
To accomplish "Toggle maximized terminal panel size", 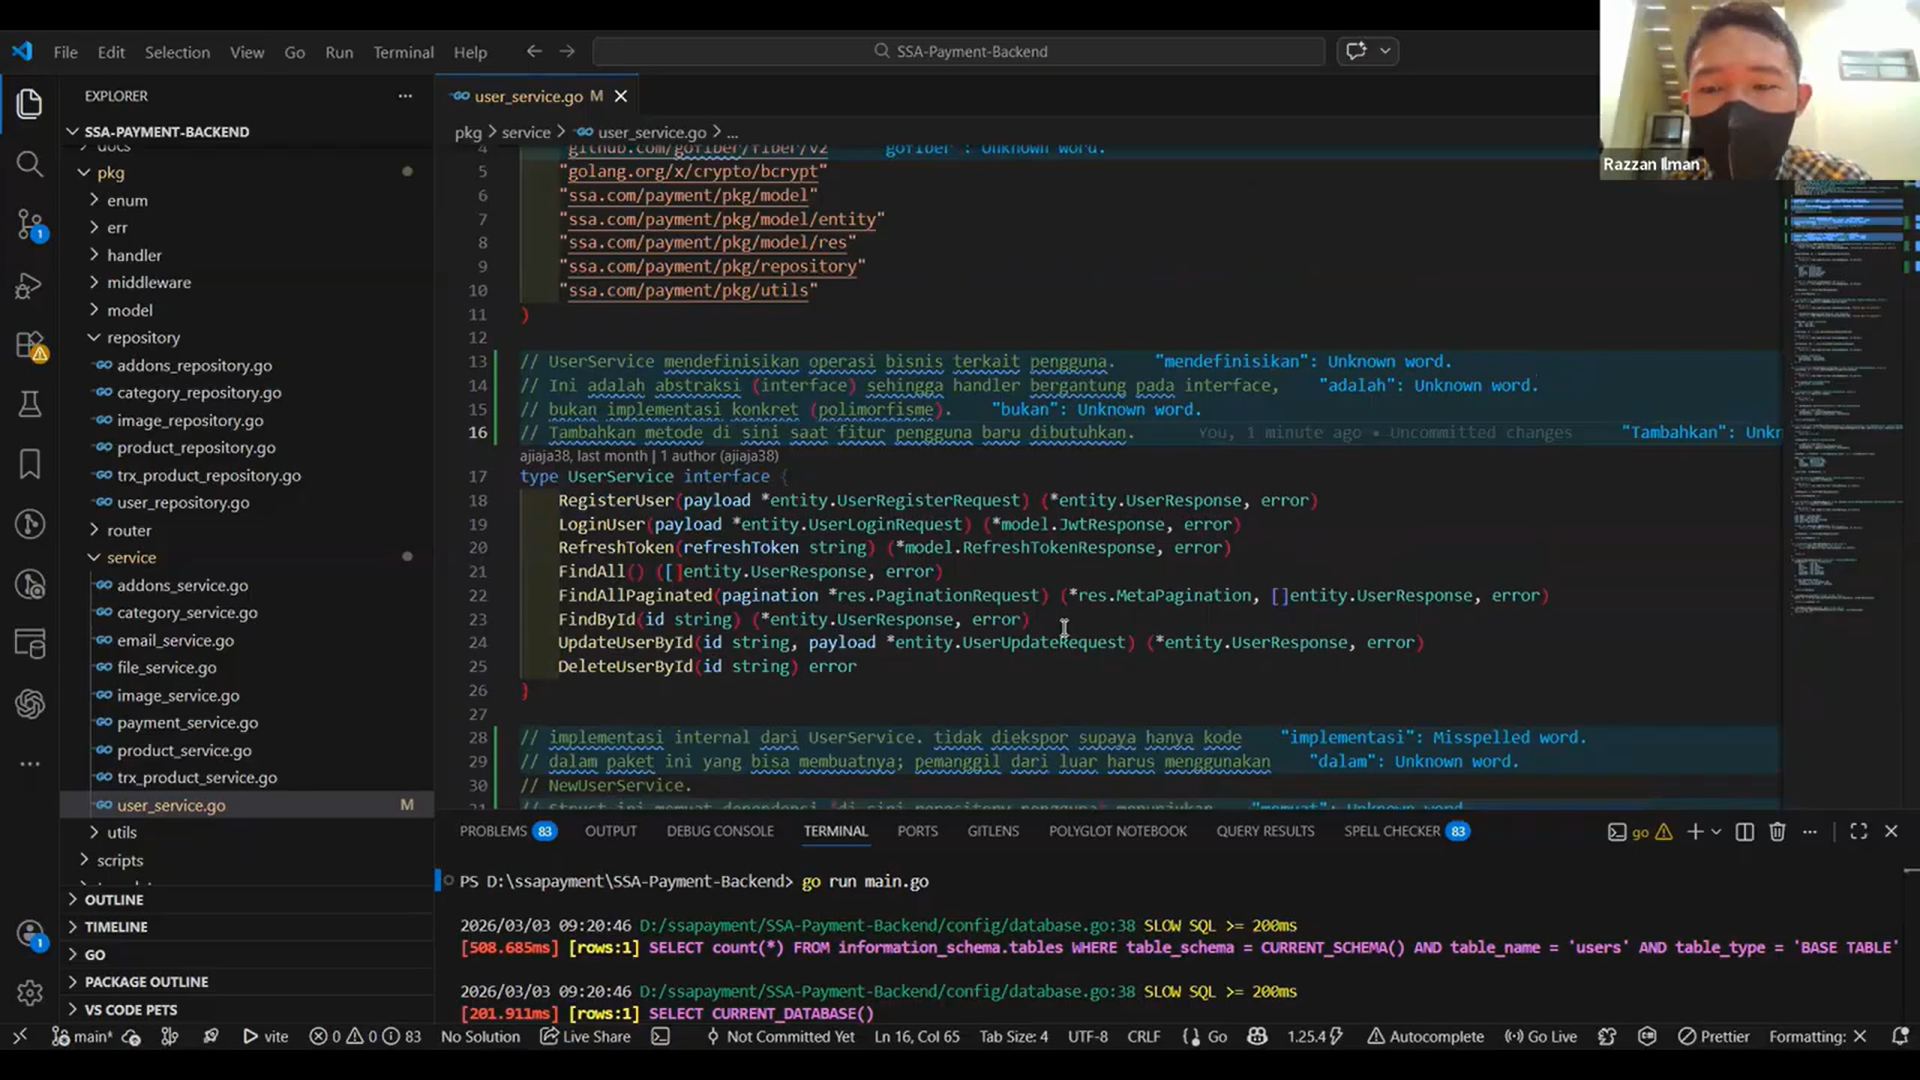I will (1858, 832).
